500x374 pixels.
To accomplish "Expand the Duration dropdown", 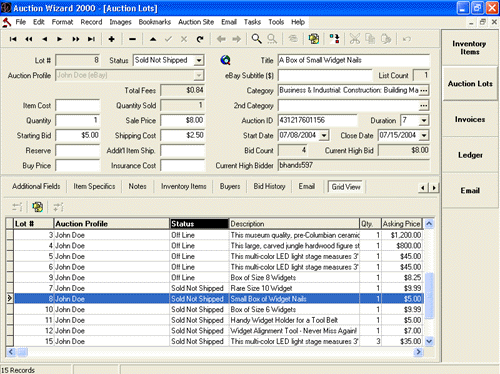I will [424, 120].
